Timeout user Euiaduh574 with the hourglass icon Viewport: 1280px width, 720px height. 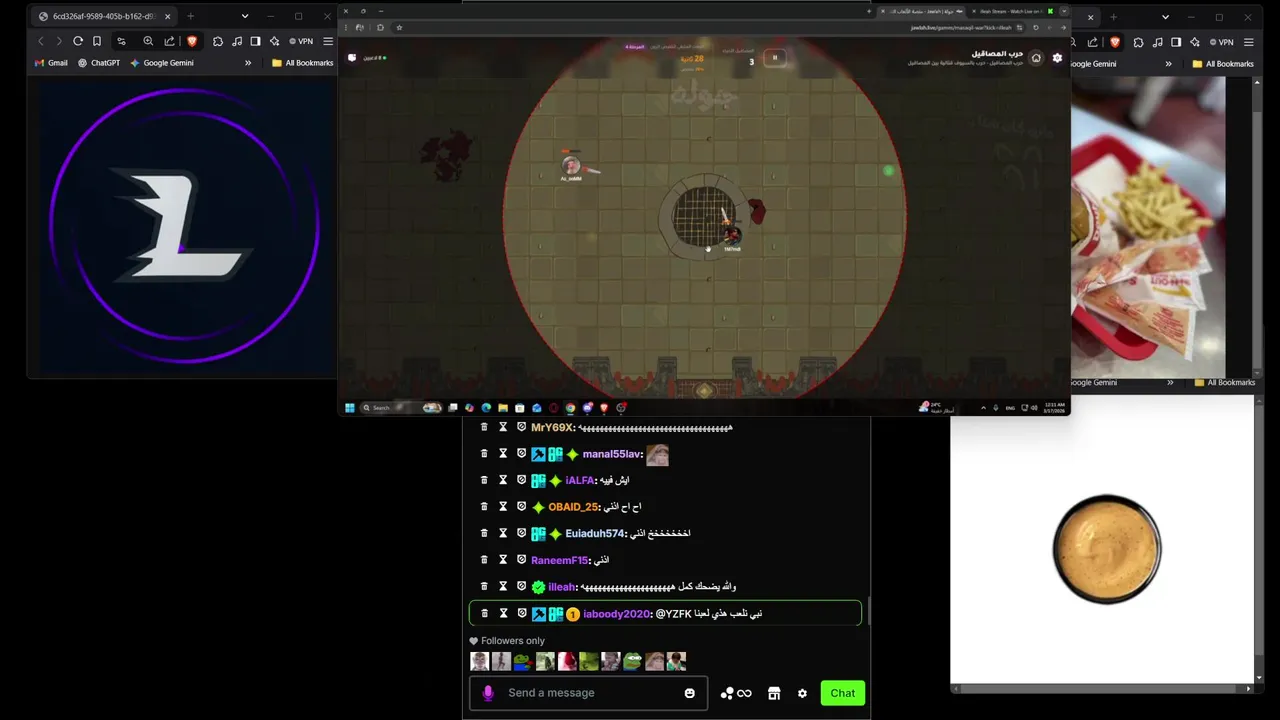[x=503, y=533]
